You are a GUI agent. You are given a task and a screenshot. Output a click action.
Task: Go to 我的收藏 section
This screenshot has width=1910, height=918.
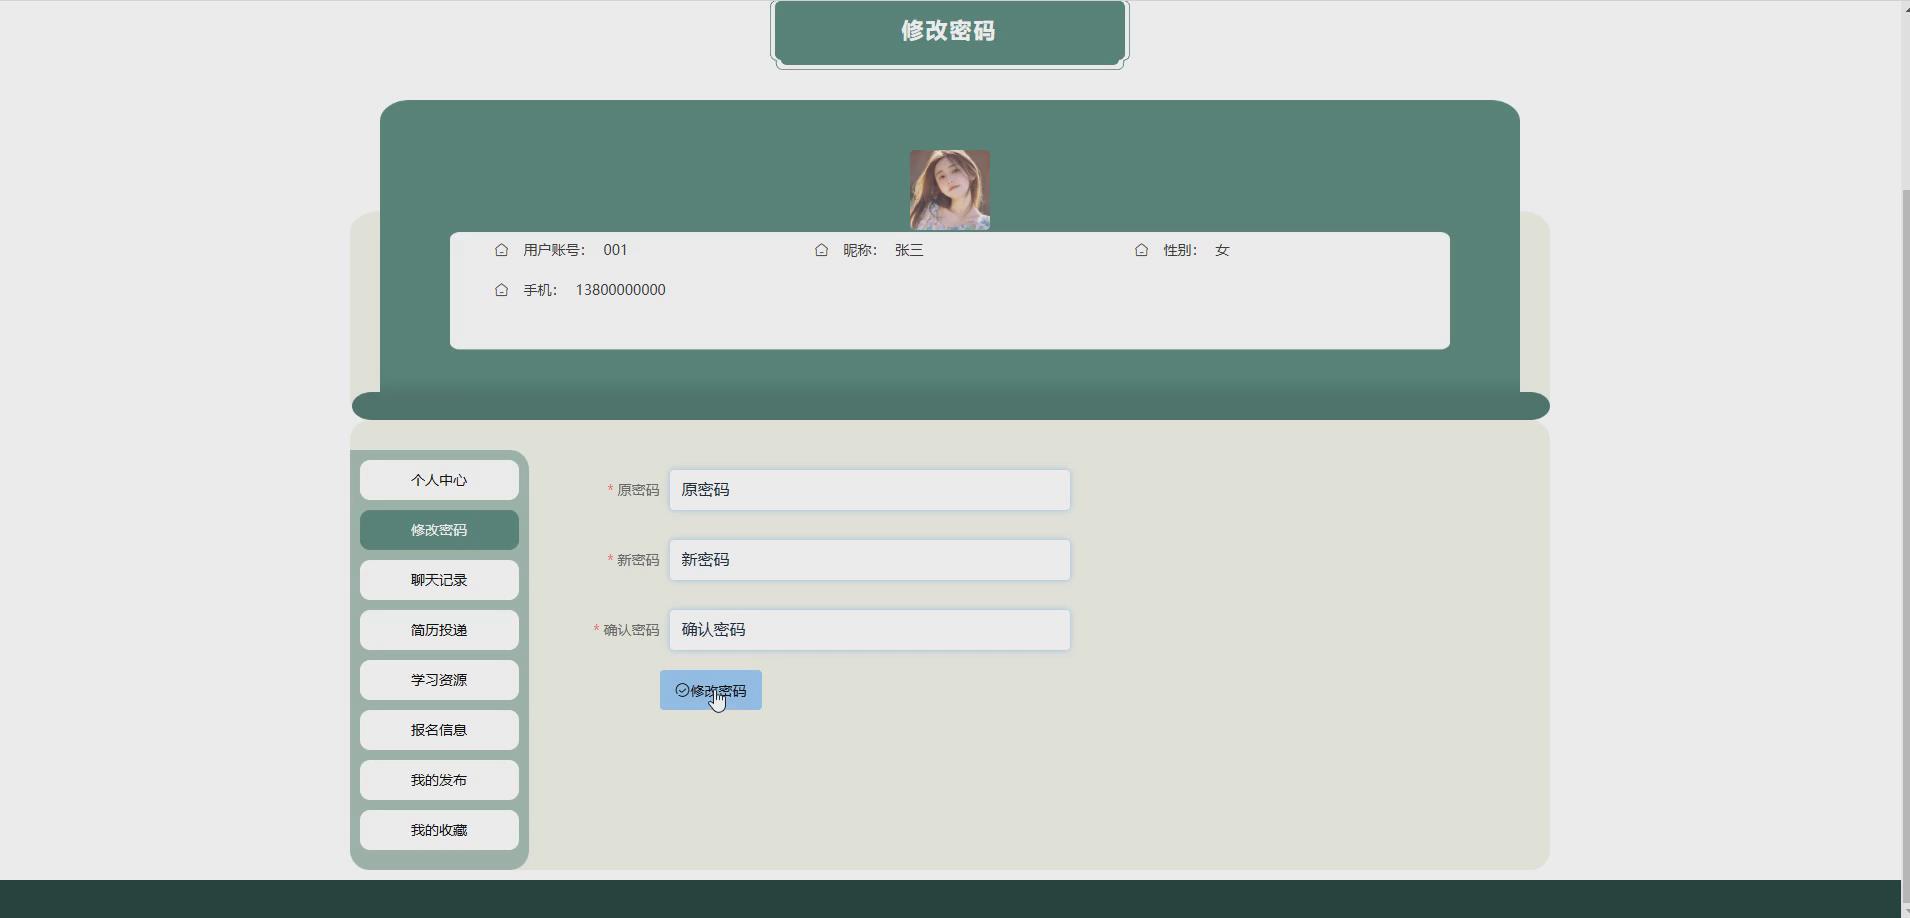(439, 829)
